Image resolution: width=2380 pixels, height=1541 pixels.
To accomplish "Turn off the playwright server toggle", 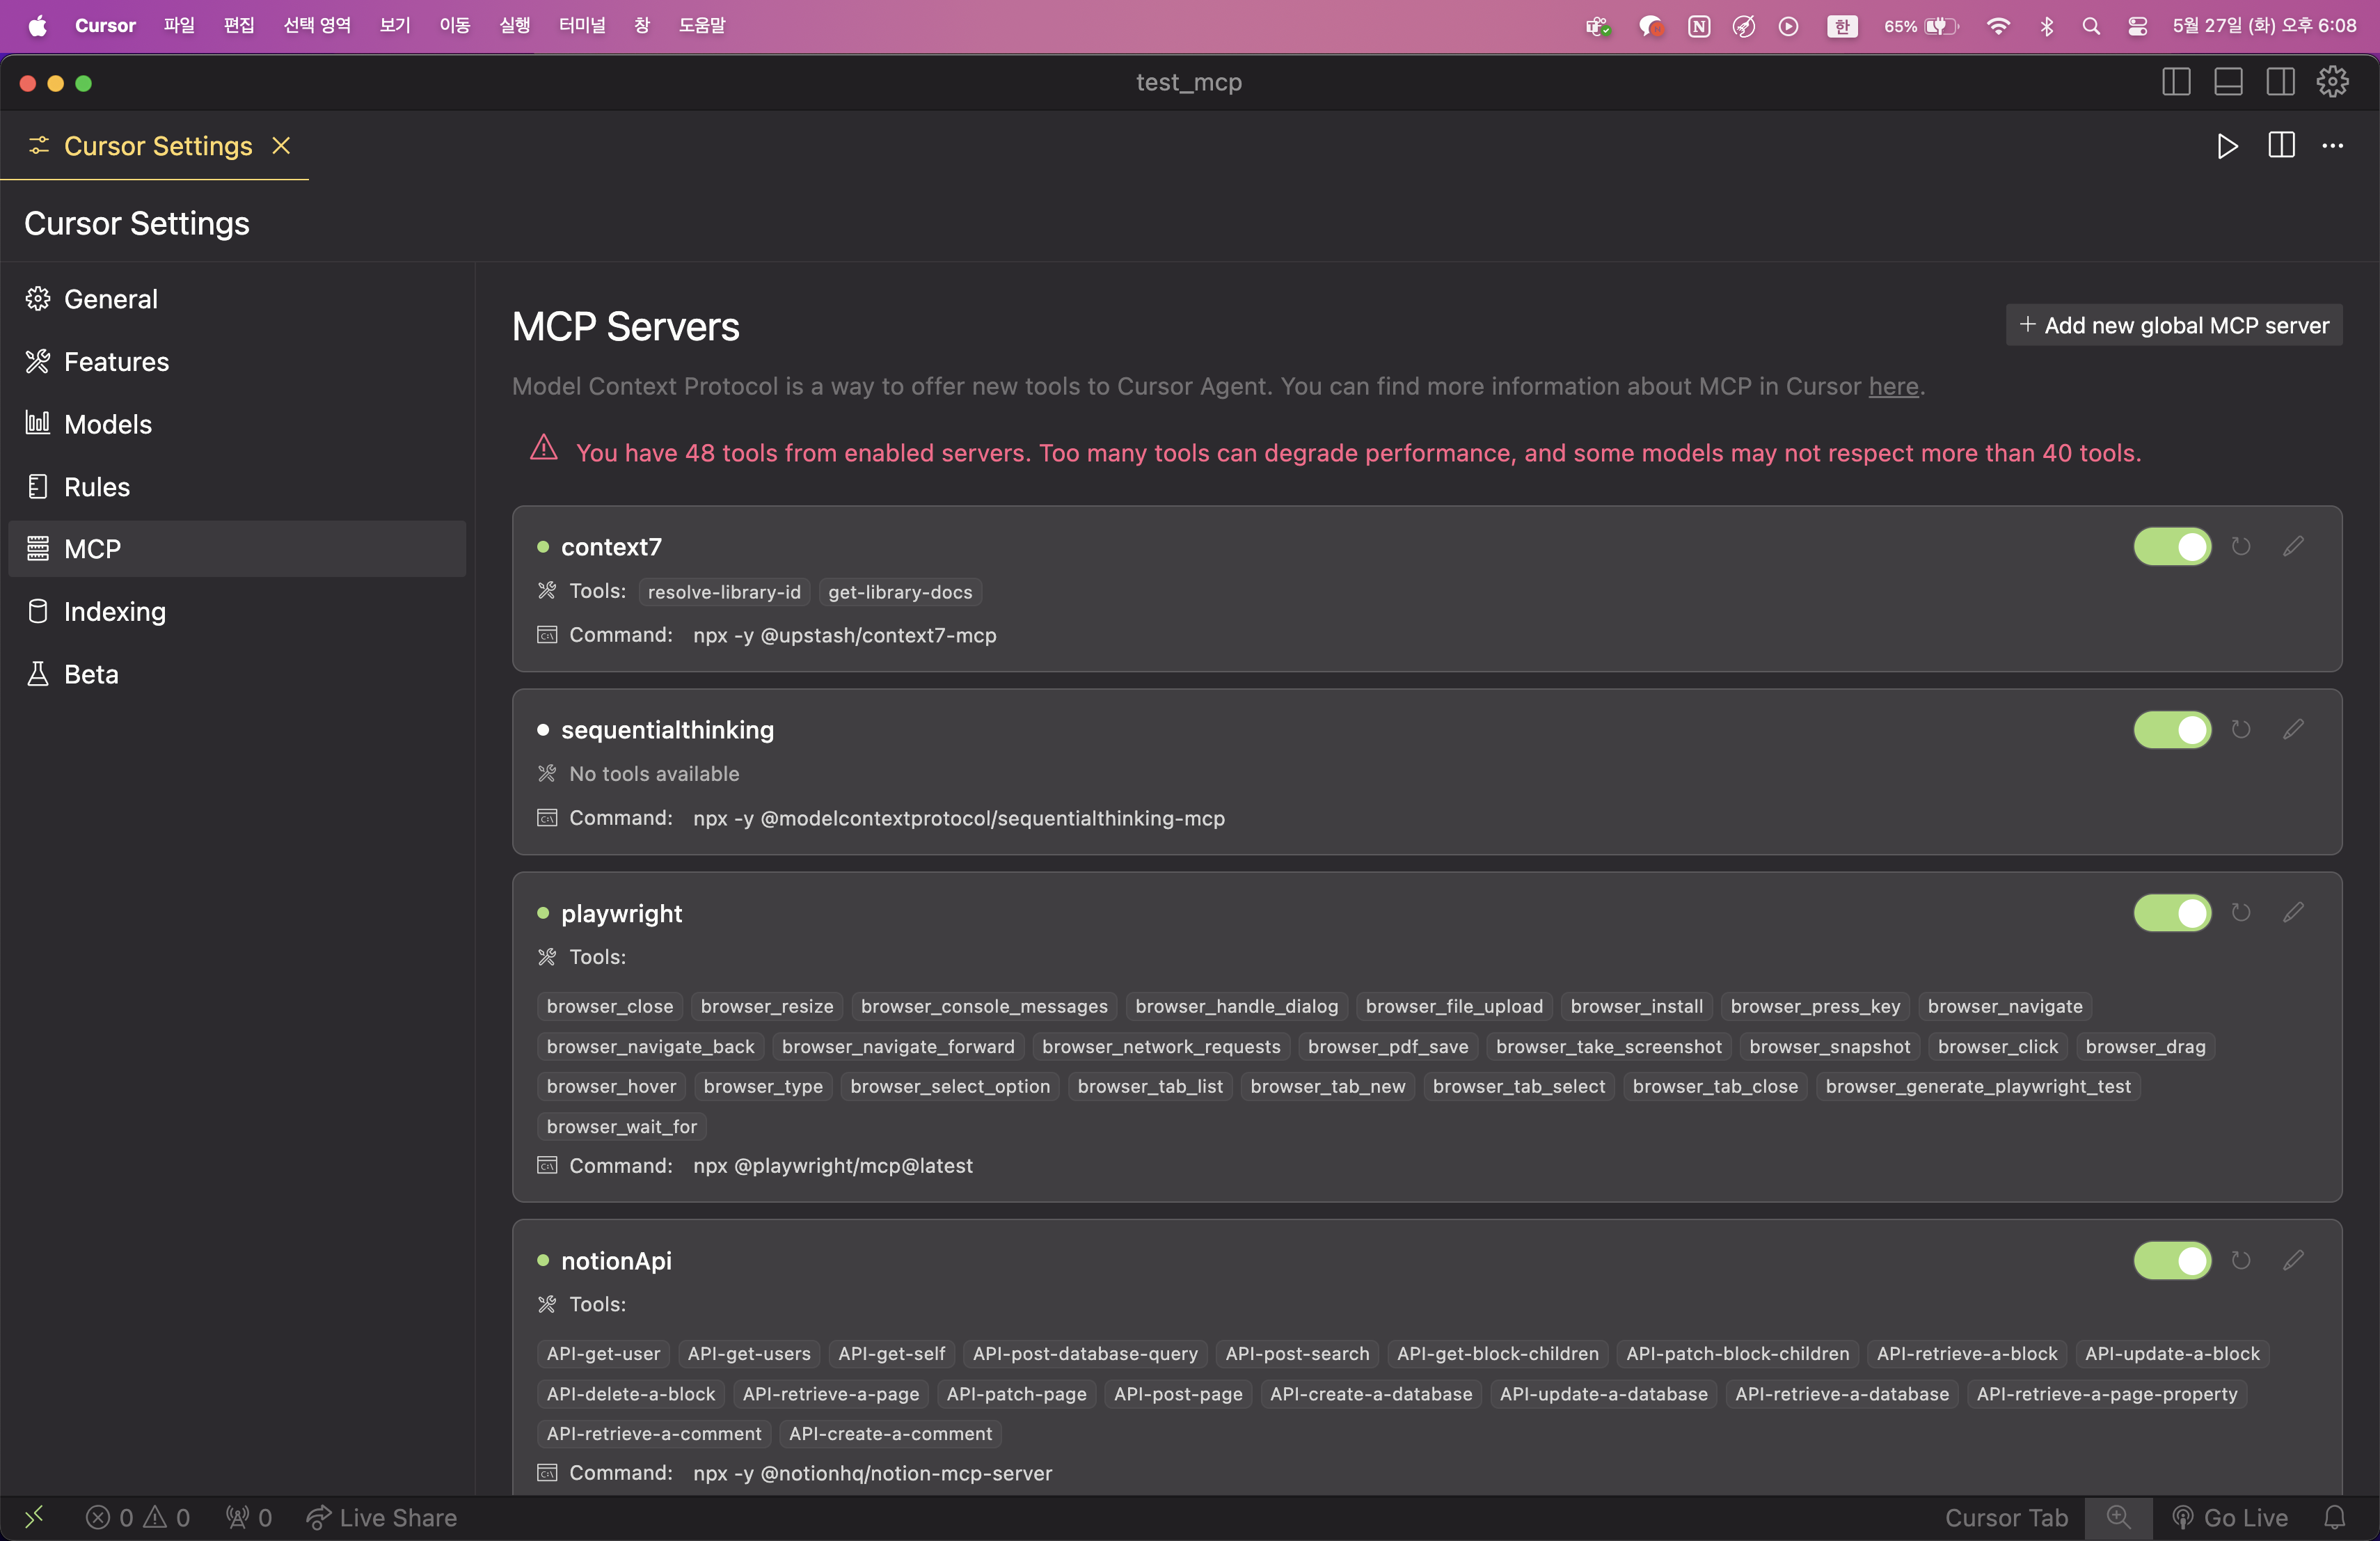I will click(x=2172, y=913).
